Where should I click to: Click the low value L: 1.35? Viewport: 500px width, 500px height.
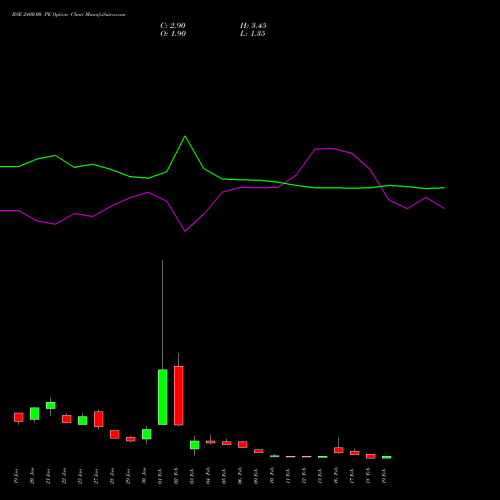pos(253,34)
